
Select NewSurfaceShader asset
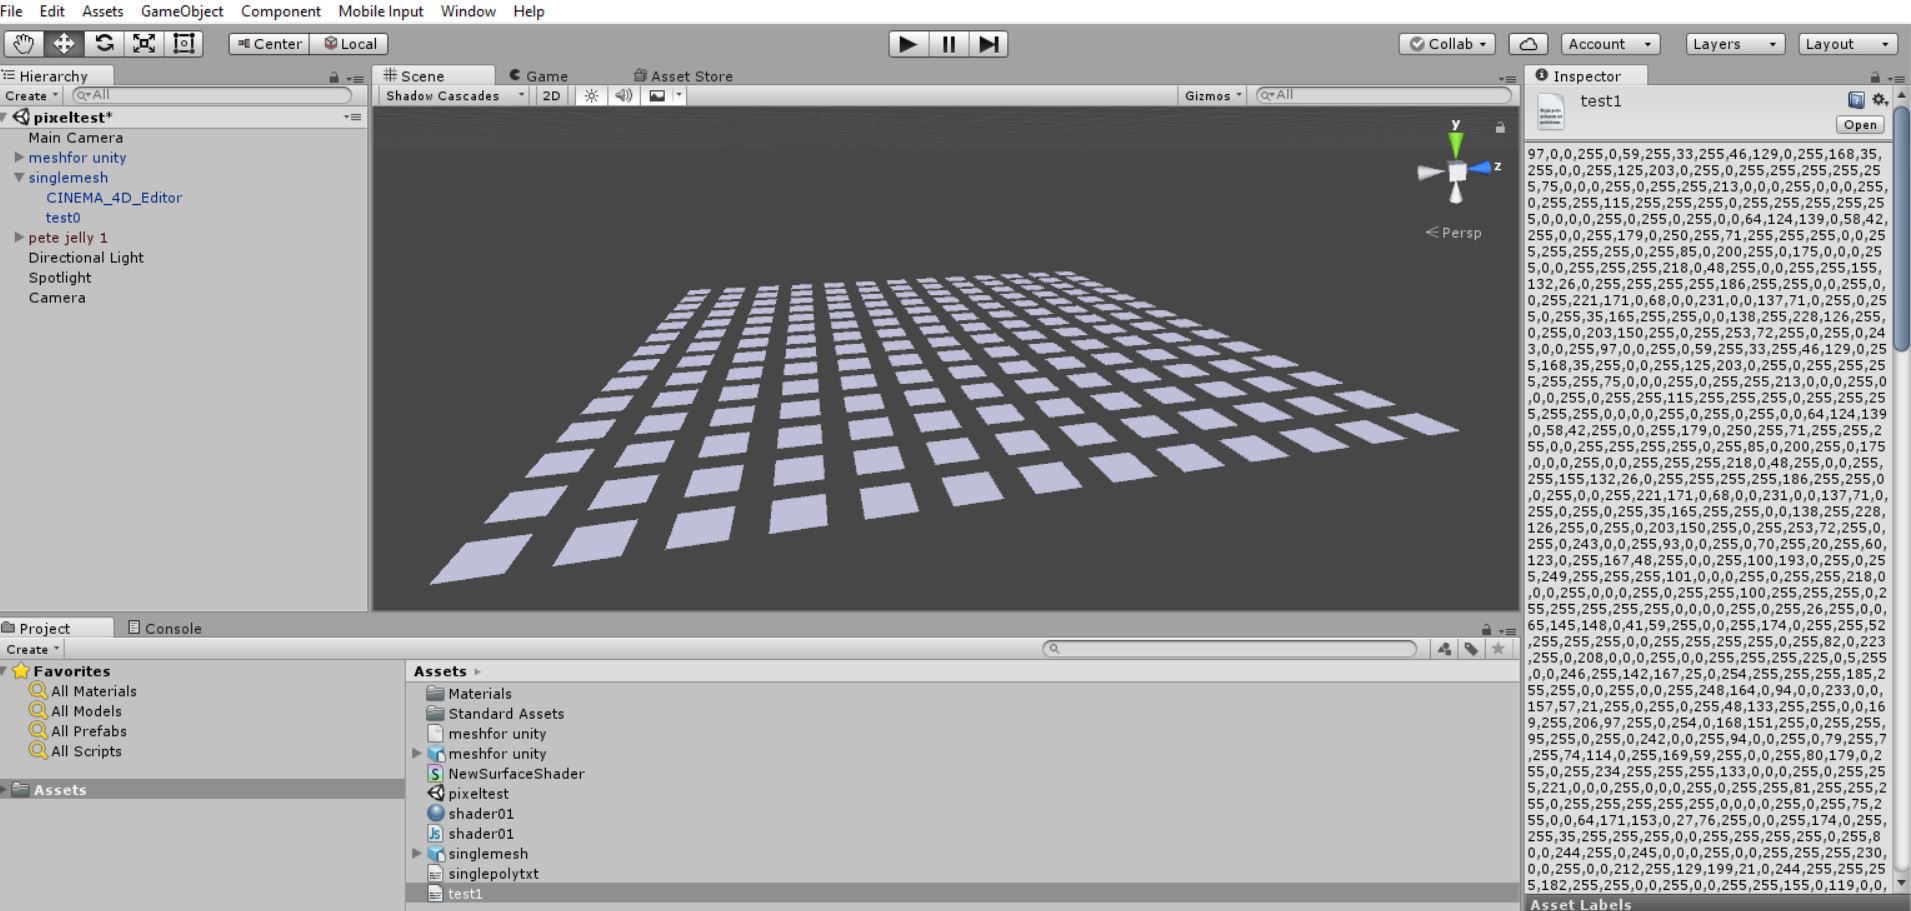(x=516, y=773)
